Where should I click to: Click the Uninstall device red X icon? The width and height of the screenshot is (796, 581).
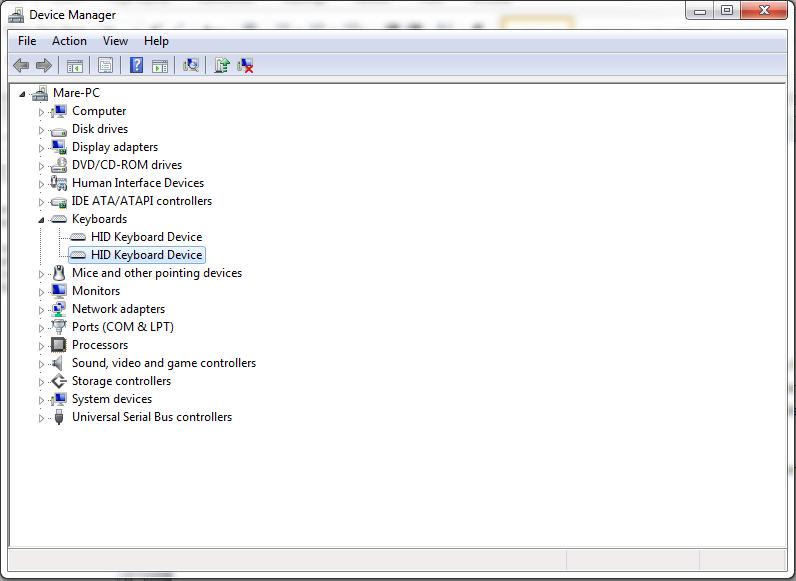245,66
